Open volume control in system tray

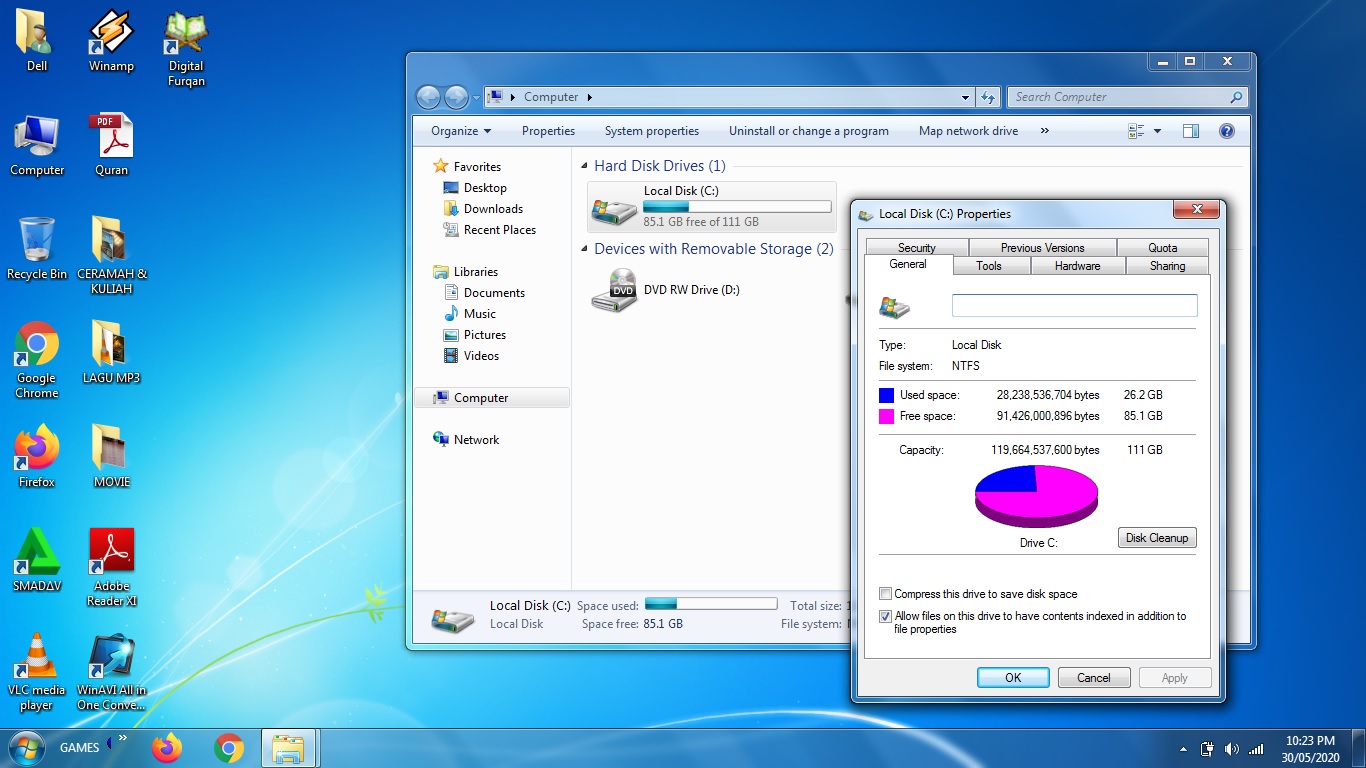click(1231, 749)
